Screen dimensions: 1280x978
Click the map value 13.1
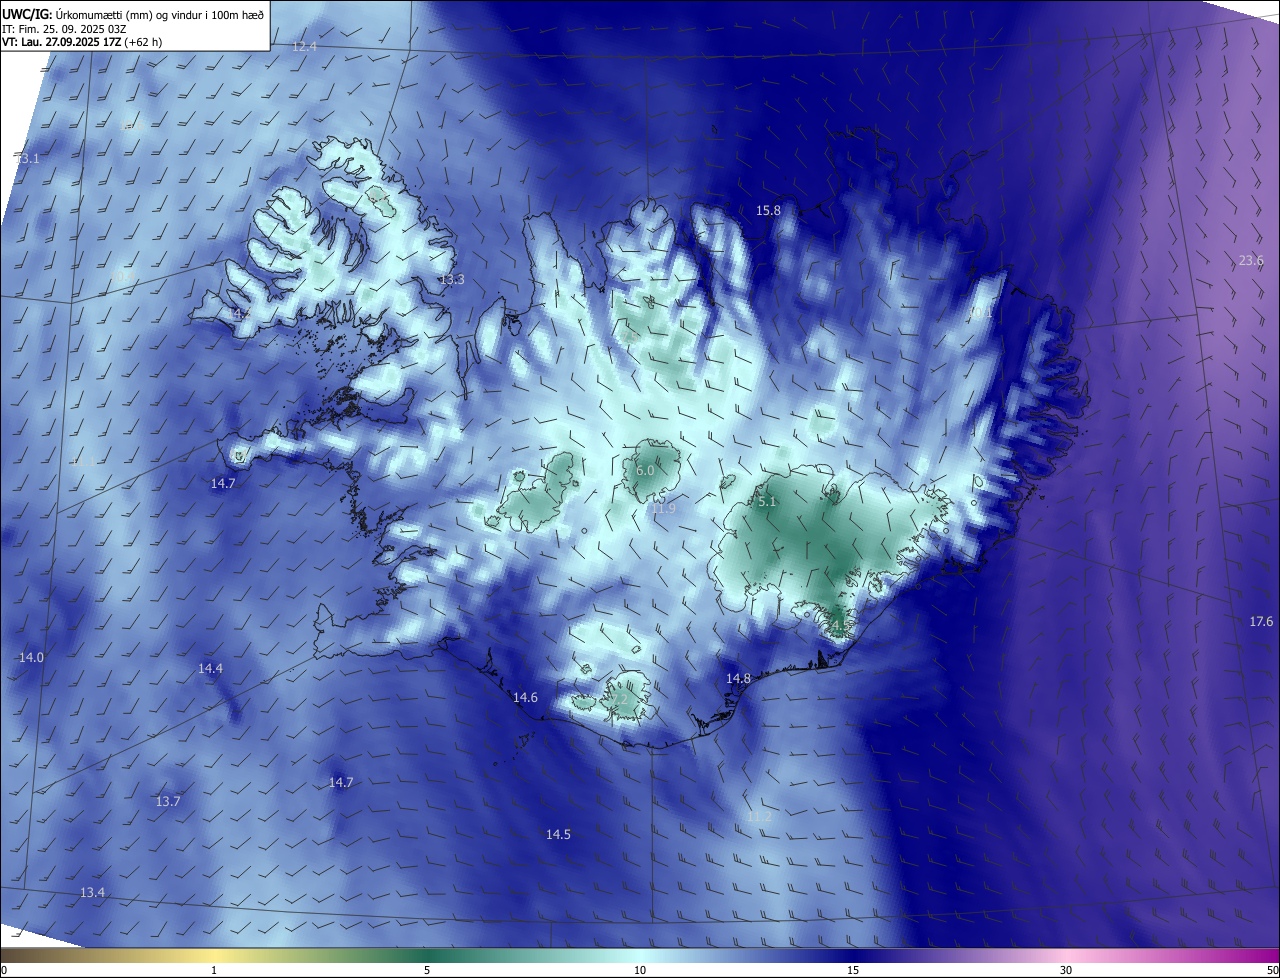pyautogui.click(x=28, y=159)
